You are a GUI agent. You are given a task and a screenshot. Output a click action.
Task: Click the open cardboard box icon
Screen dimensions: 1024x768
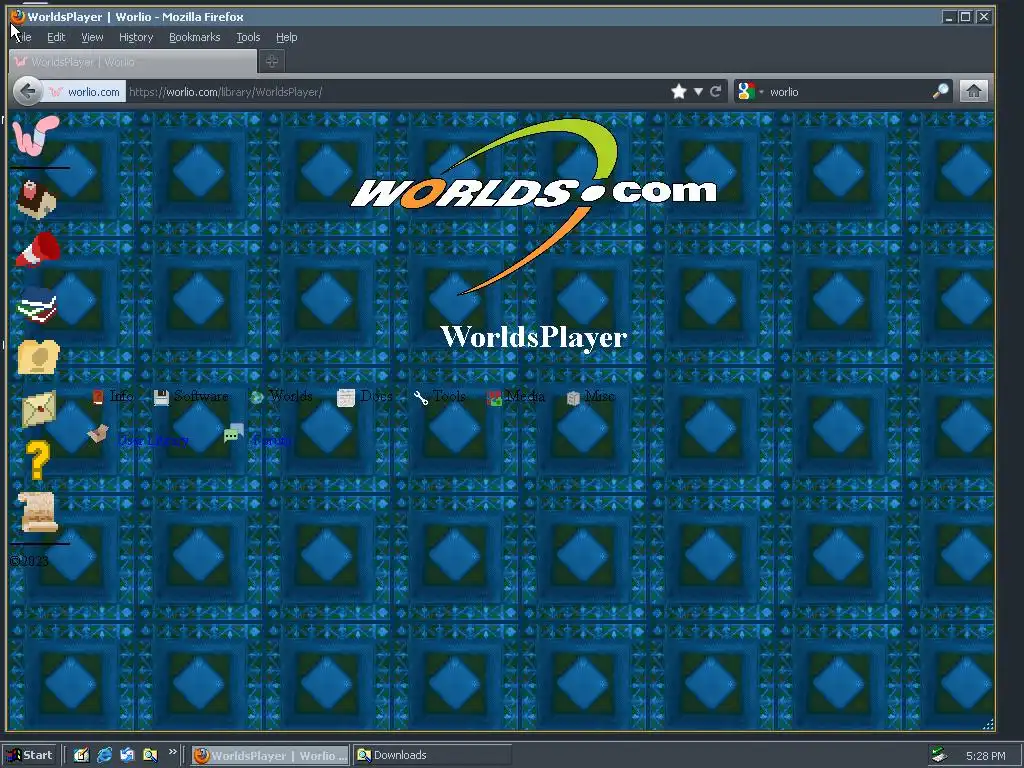98,434
